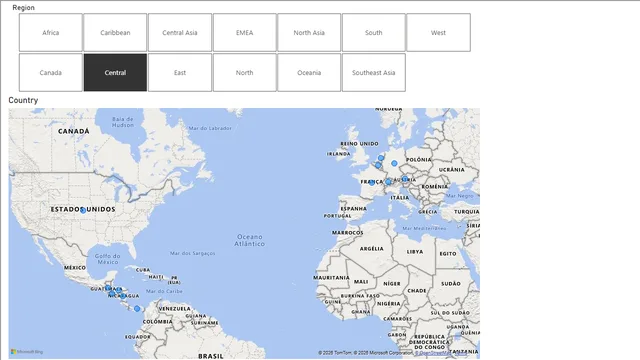This screenshot has width=640, height=360.
Task: Click the SUDÃO label on the map
Action: tap(451, 284)
